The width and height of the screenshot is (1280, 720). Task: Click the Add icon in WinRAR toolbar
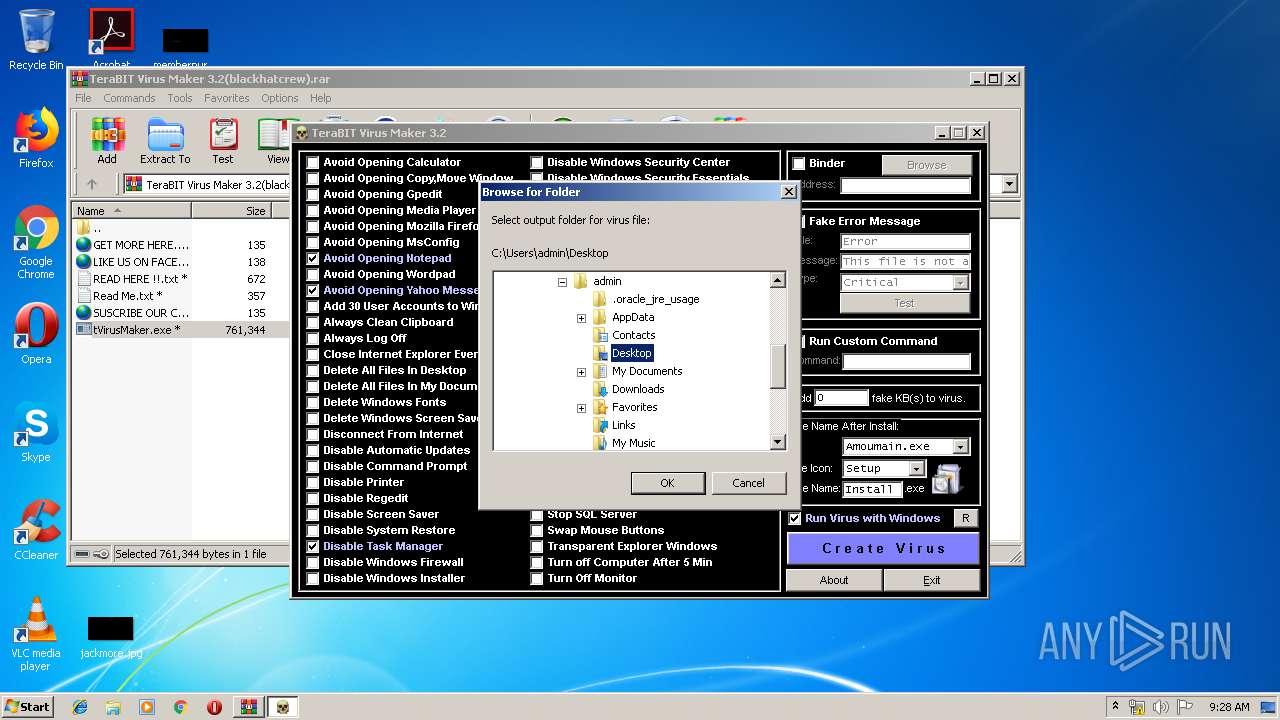coord(107,141)
